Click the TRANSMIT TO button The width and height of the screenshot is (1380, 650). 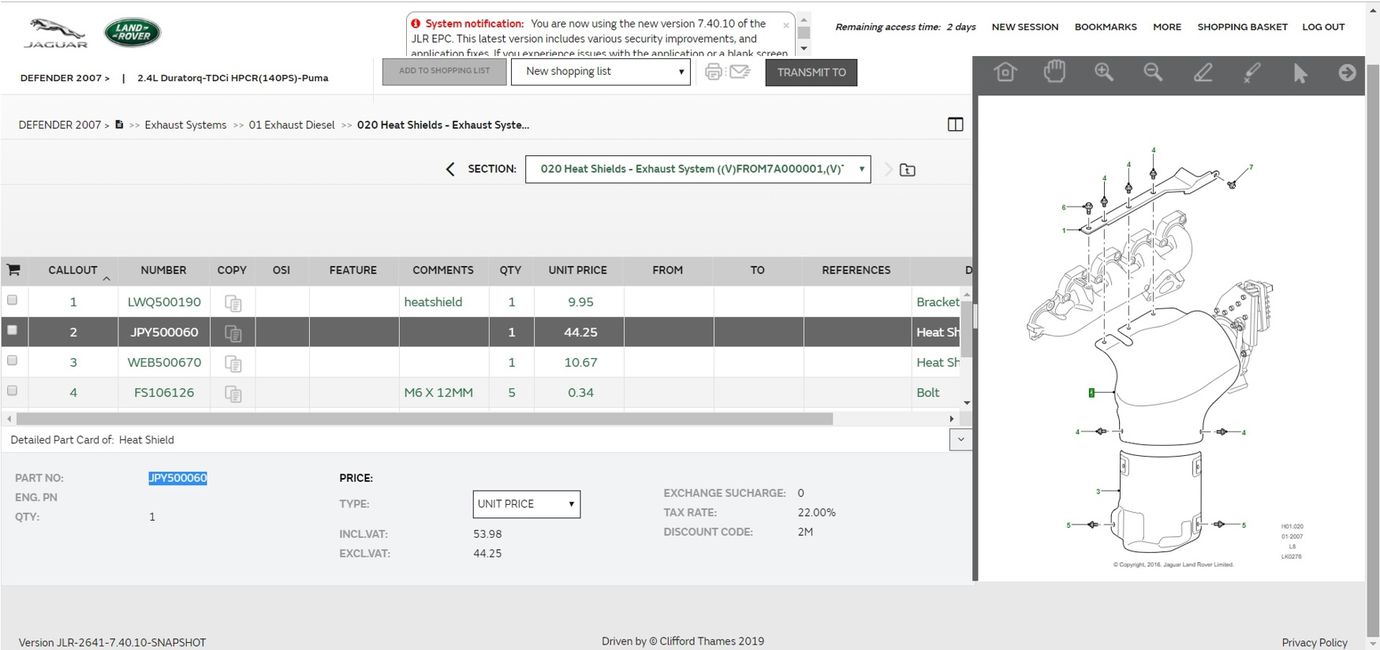coord(811,72)
